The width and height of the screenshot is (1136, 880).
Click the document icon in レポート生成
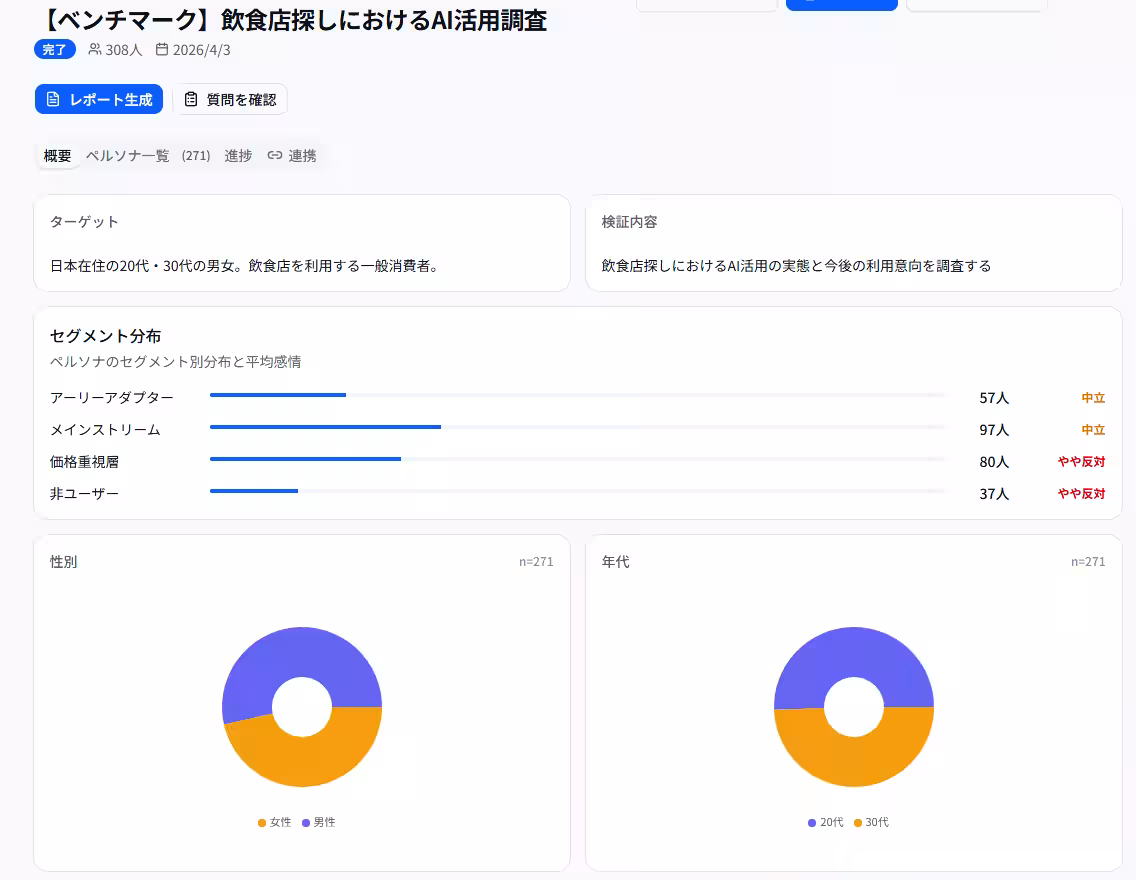(x=53, y=99)
